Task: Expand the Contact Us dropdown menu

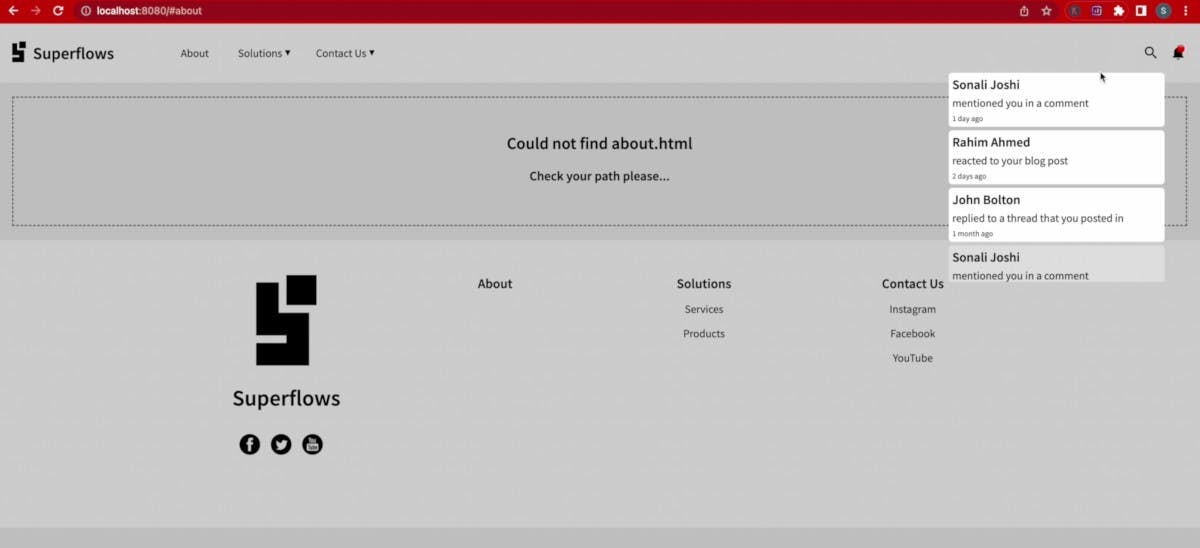Action: [345, 53]
